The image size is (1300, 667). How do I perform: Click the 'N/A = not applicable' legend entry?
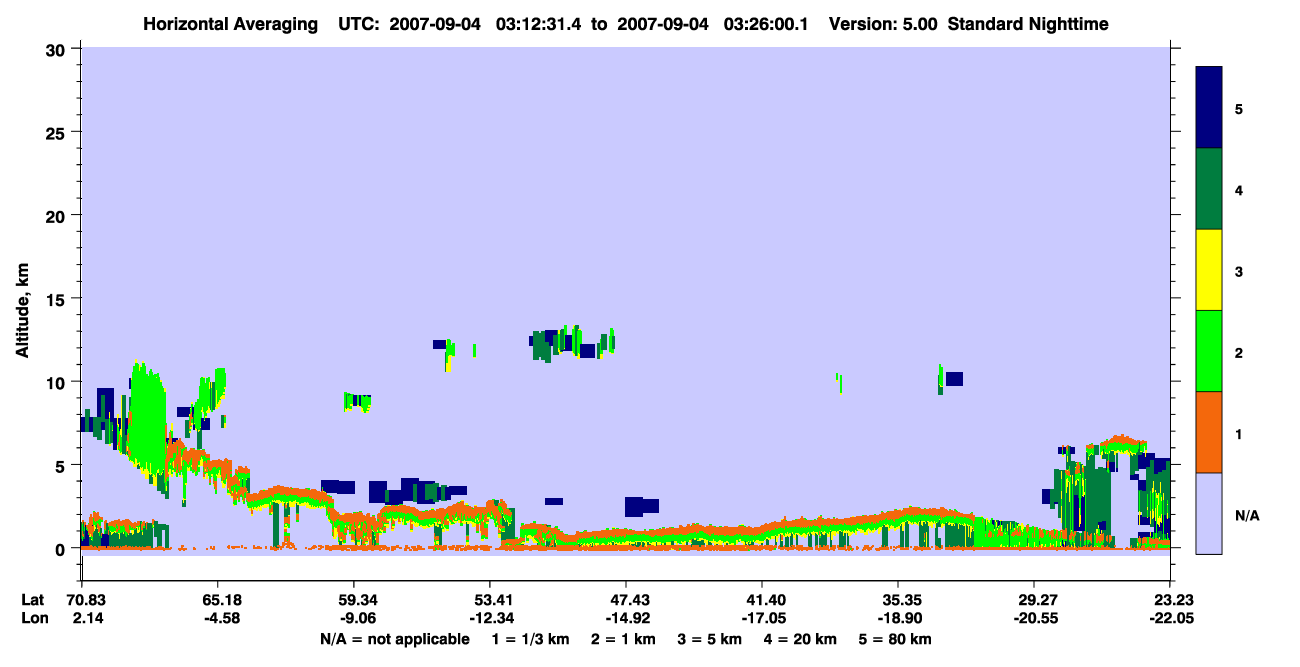(394, 639)
